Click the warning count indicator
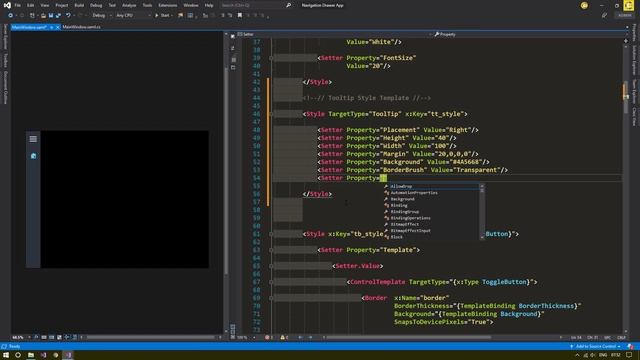This screenshot has height=360, width=640. click(x=284, y=338)
